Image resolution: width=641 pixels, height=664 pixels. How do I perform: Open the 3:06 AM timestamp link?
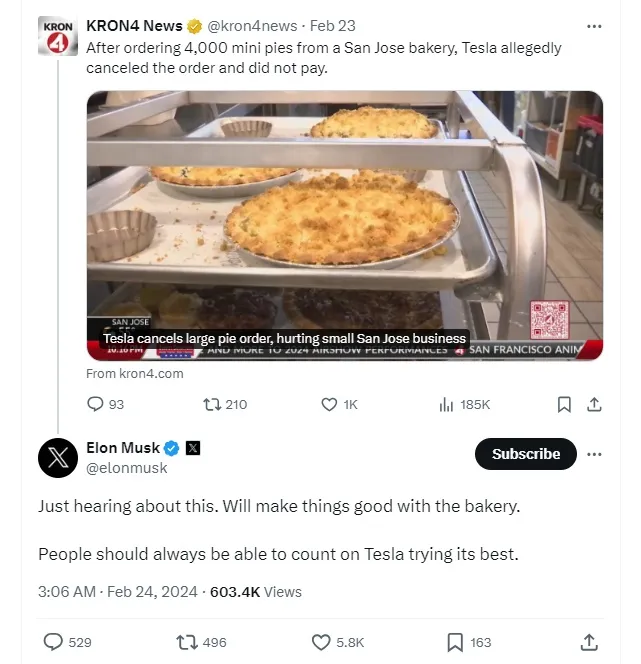click(68, 591)
